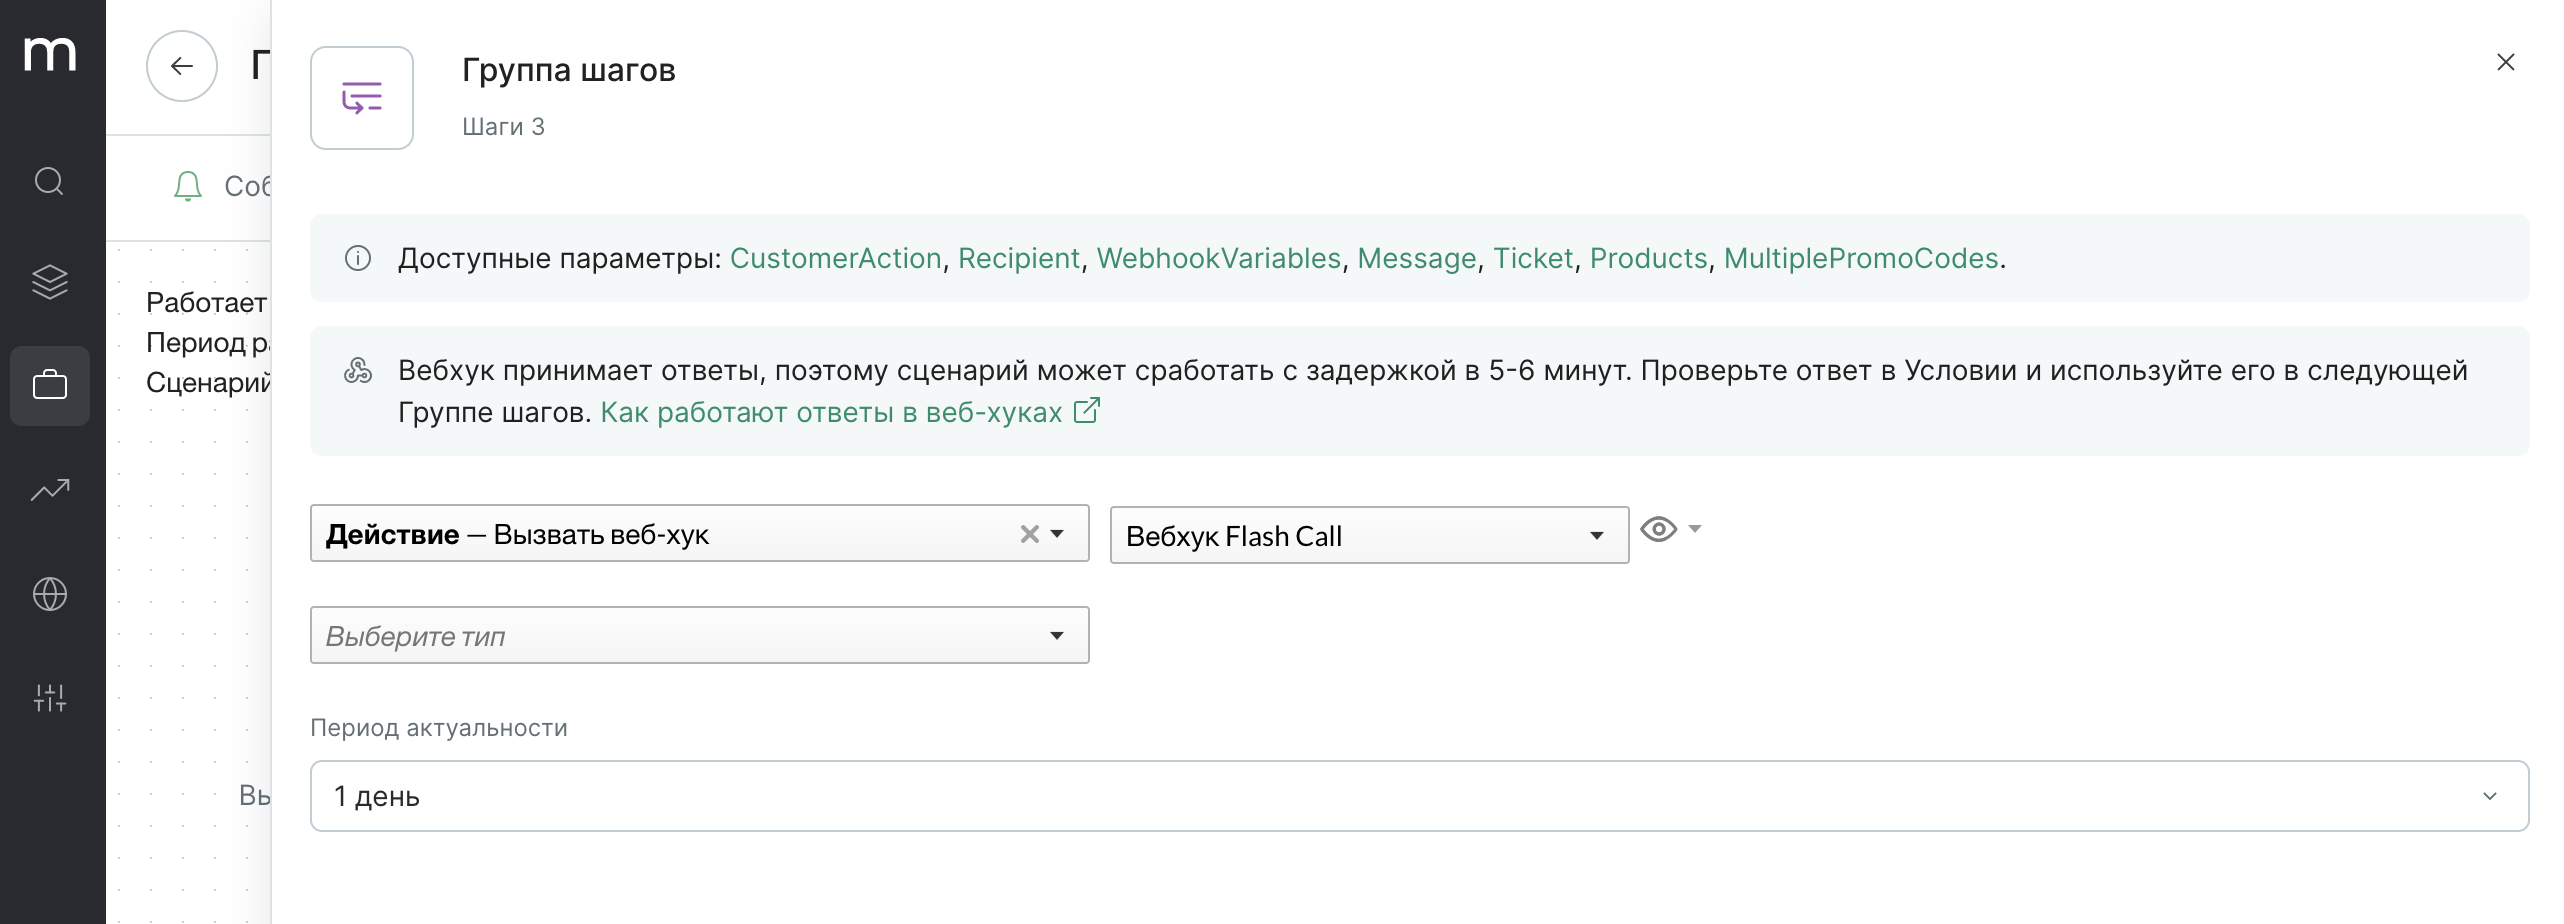Open the Ticket parameter link
This screenshot has height=924, width=2564.
(x=1533, y=258)
